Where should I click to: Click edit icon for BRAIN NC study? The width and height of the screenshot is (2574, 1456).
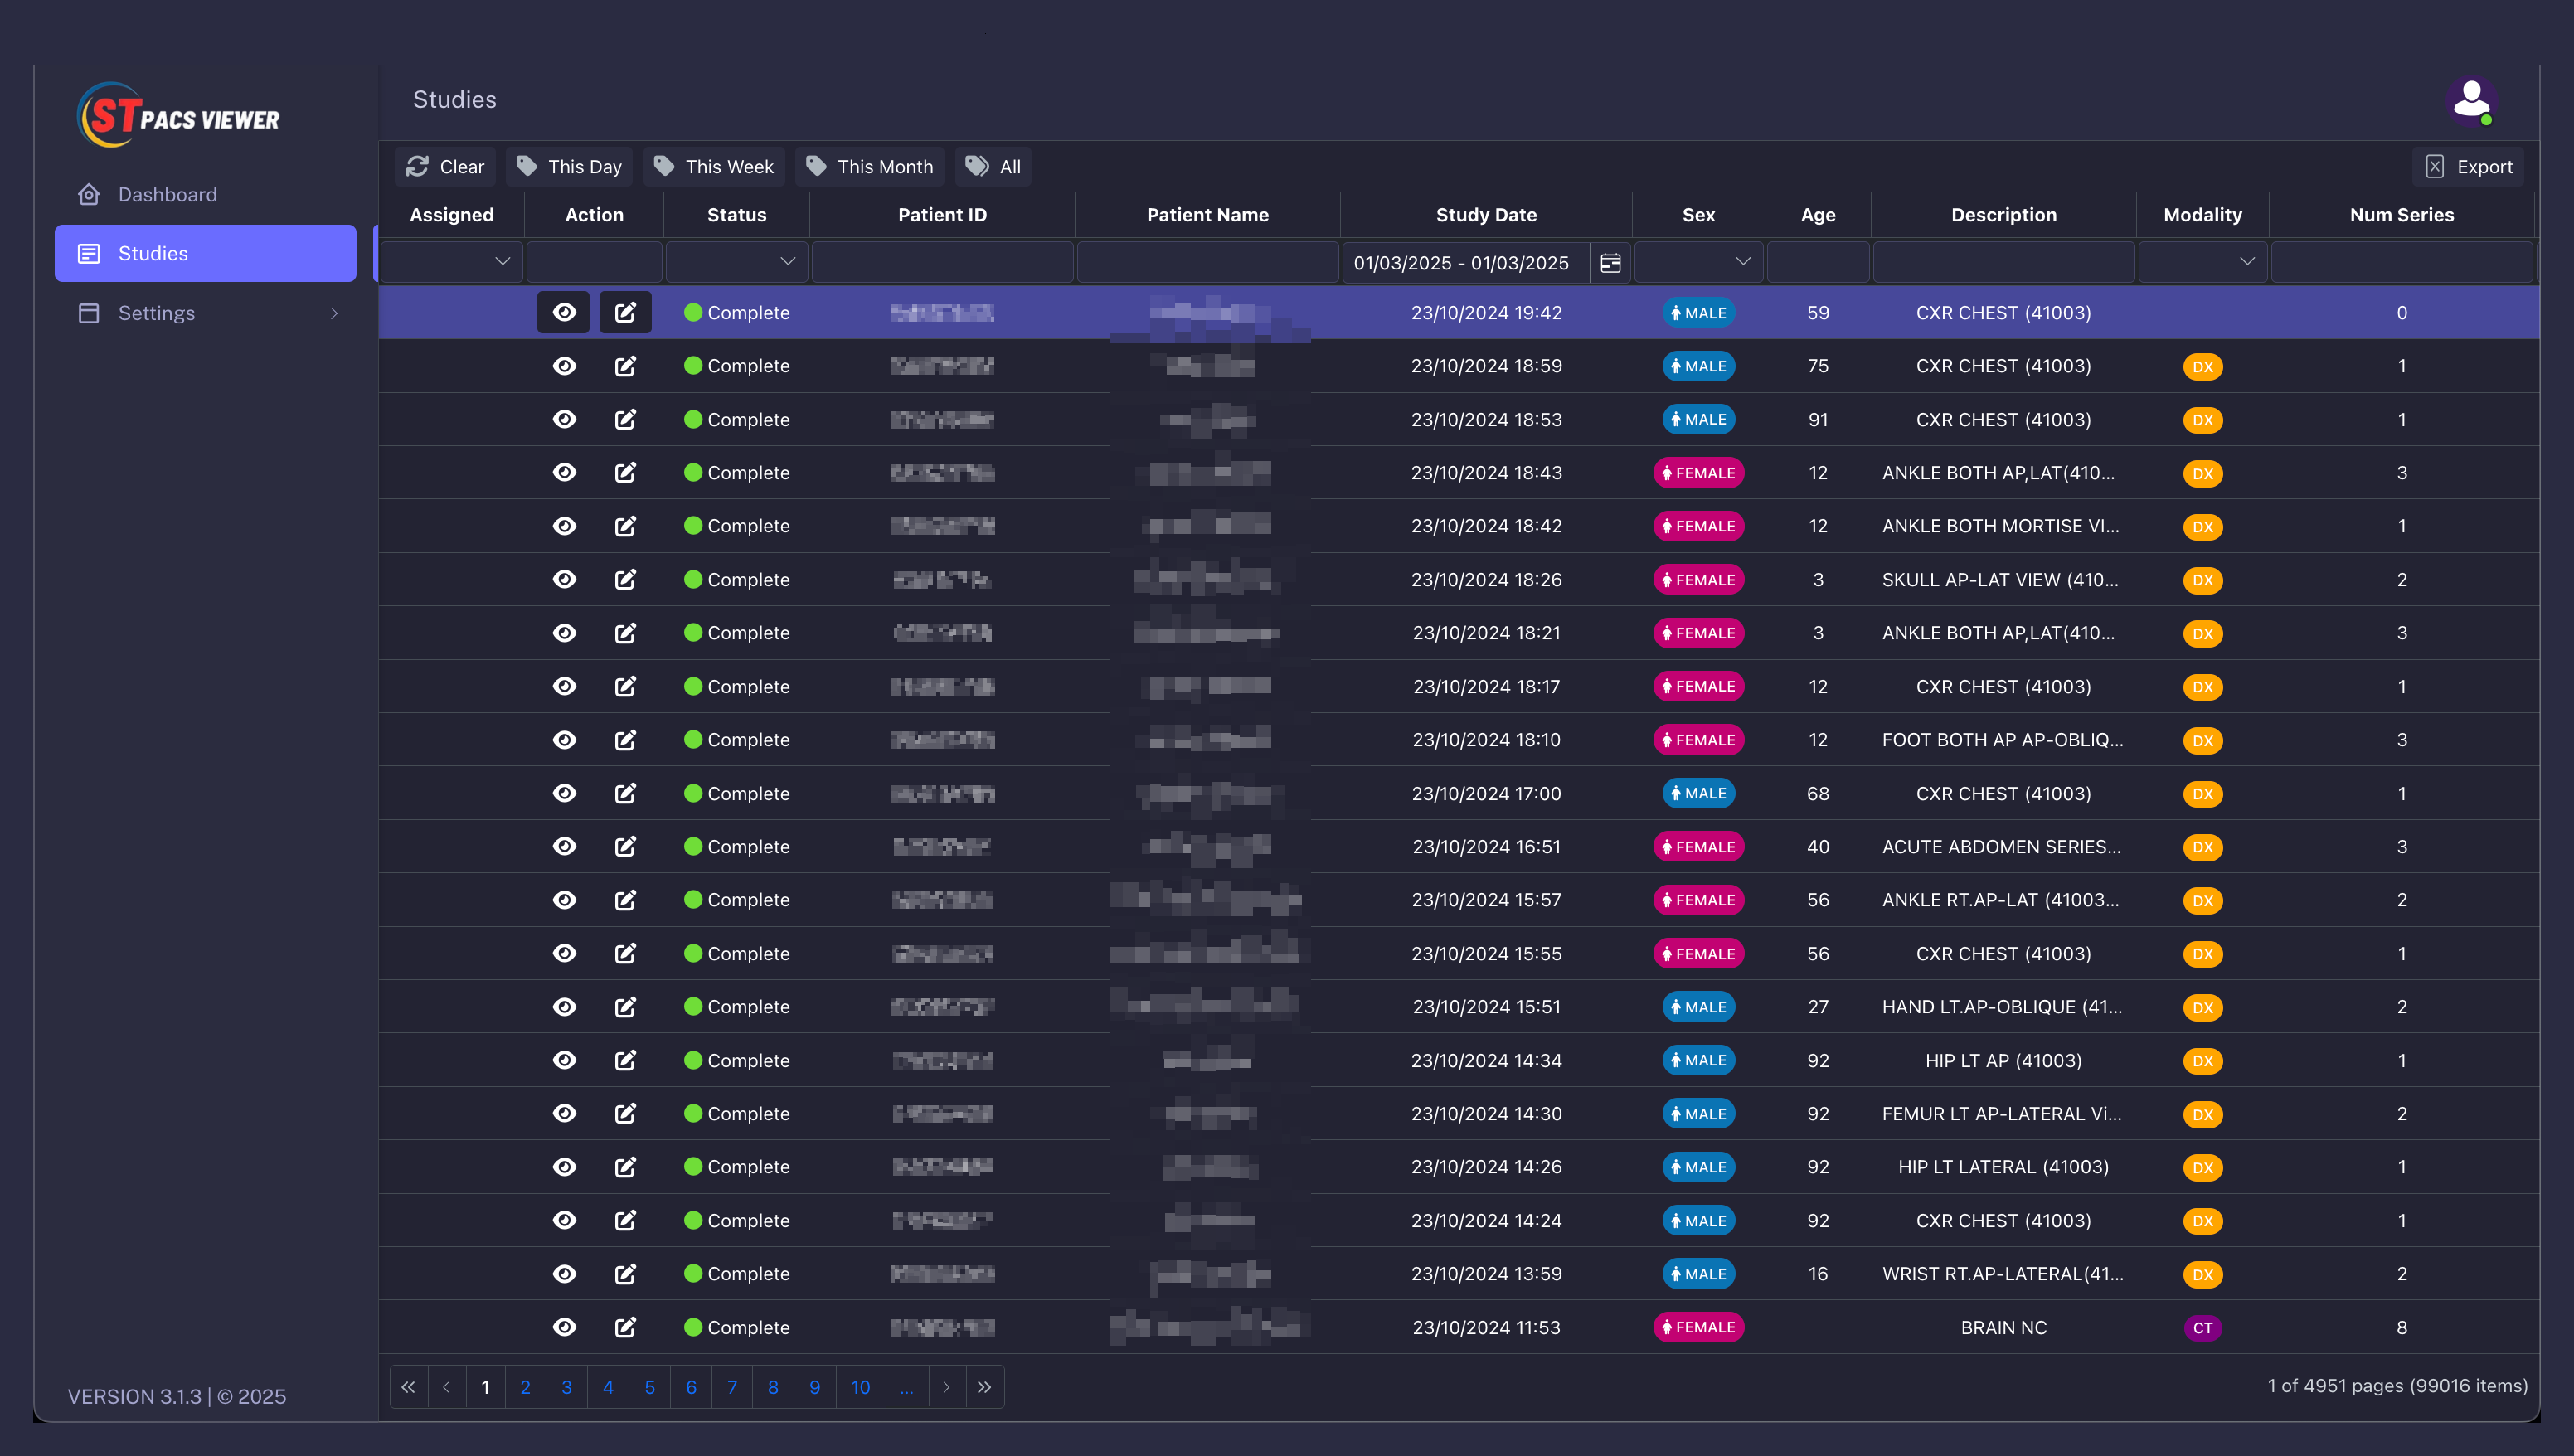tap(625, 1327)
